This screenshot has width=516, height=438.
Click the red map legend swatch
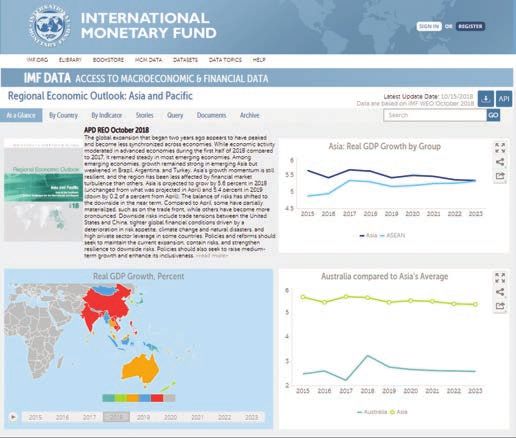tap(157, 398)
